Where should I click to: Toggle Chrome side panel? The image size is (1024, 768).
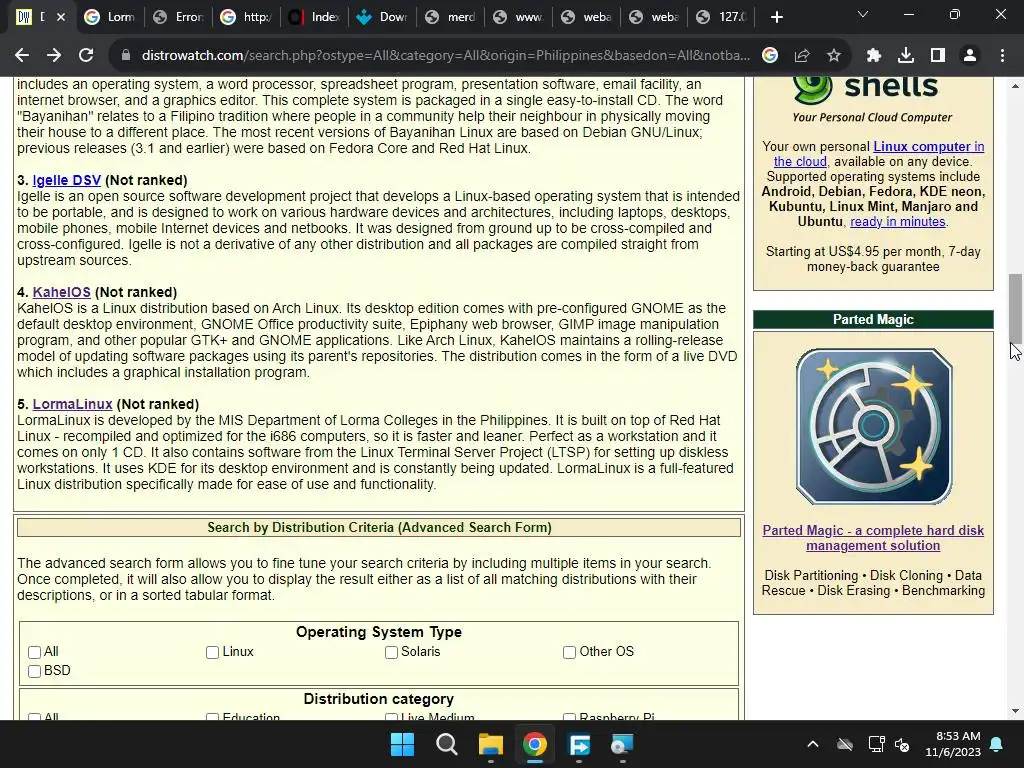938,56
